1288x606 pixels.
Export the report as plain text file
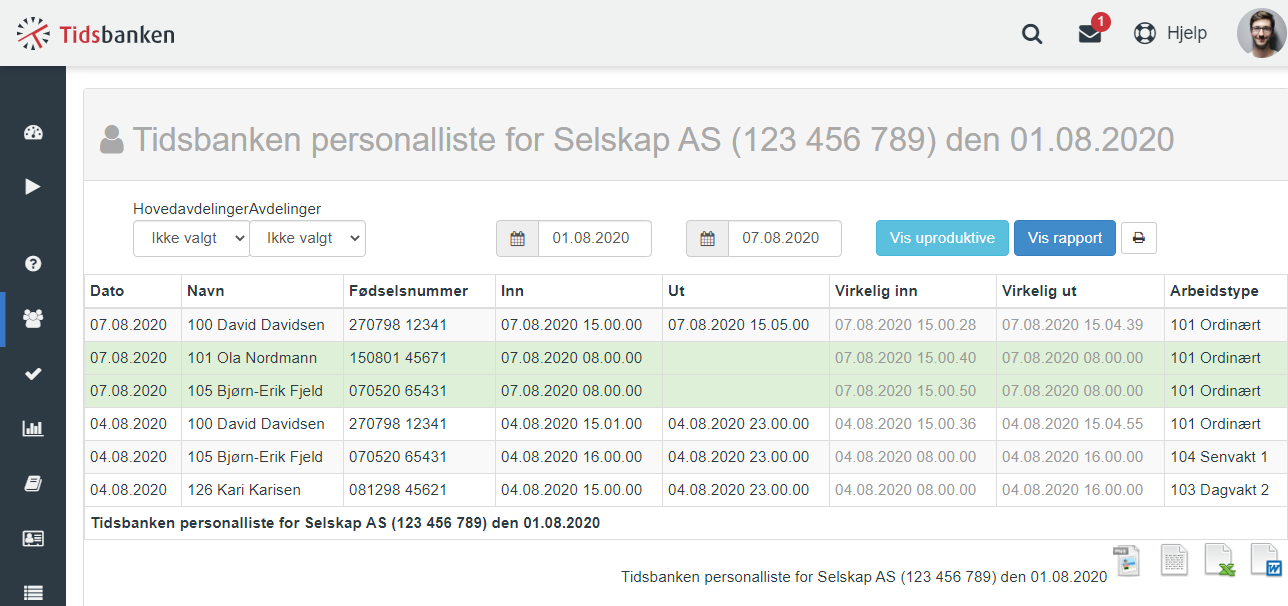tap(1174, 561)
